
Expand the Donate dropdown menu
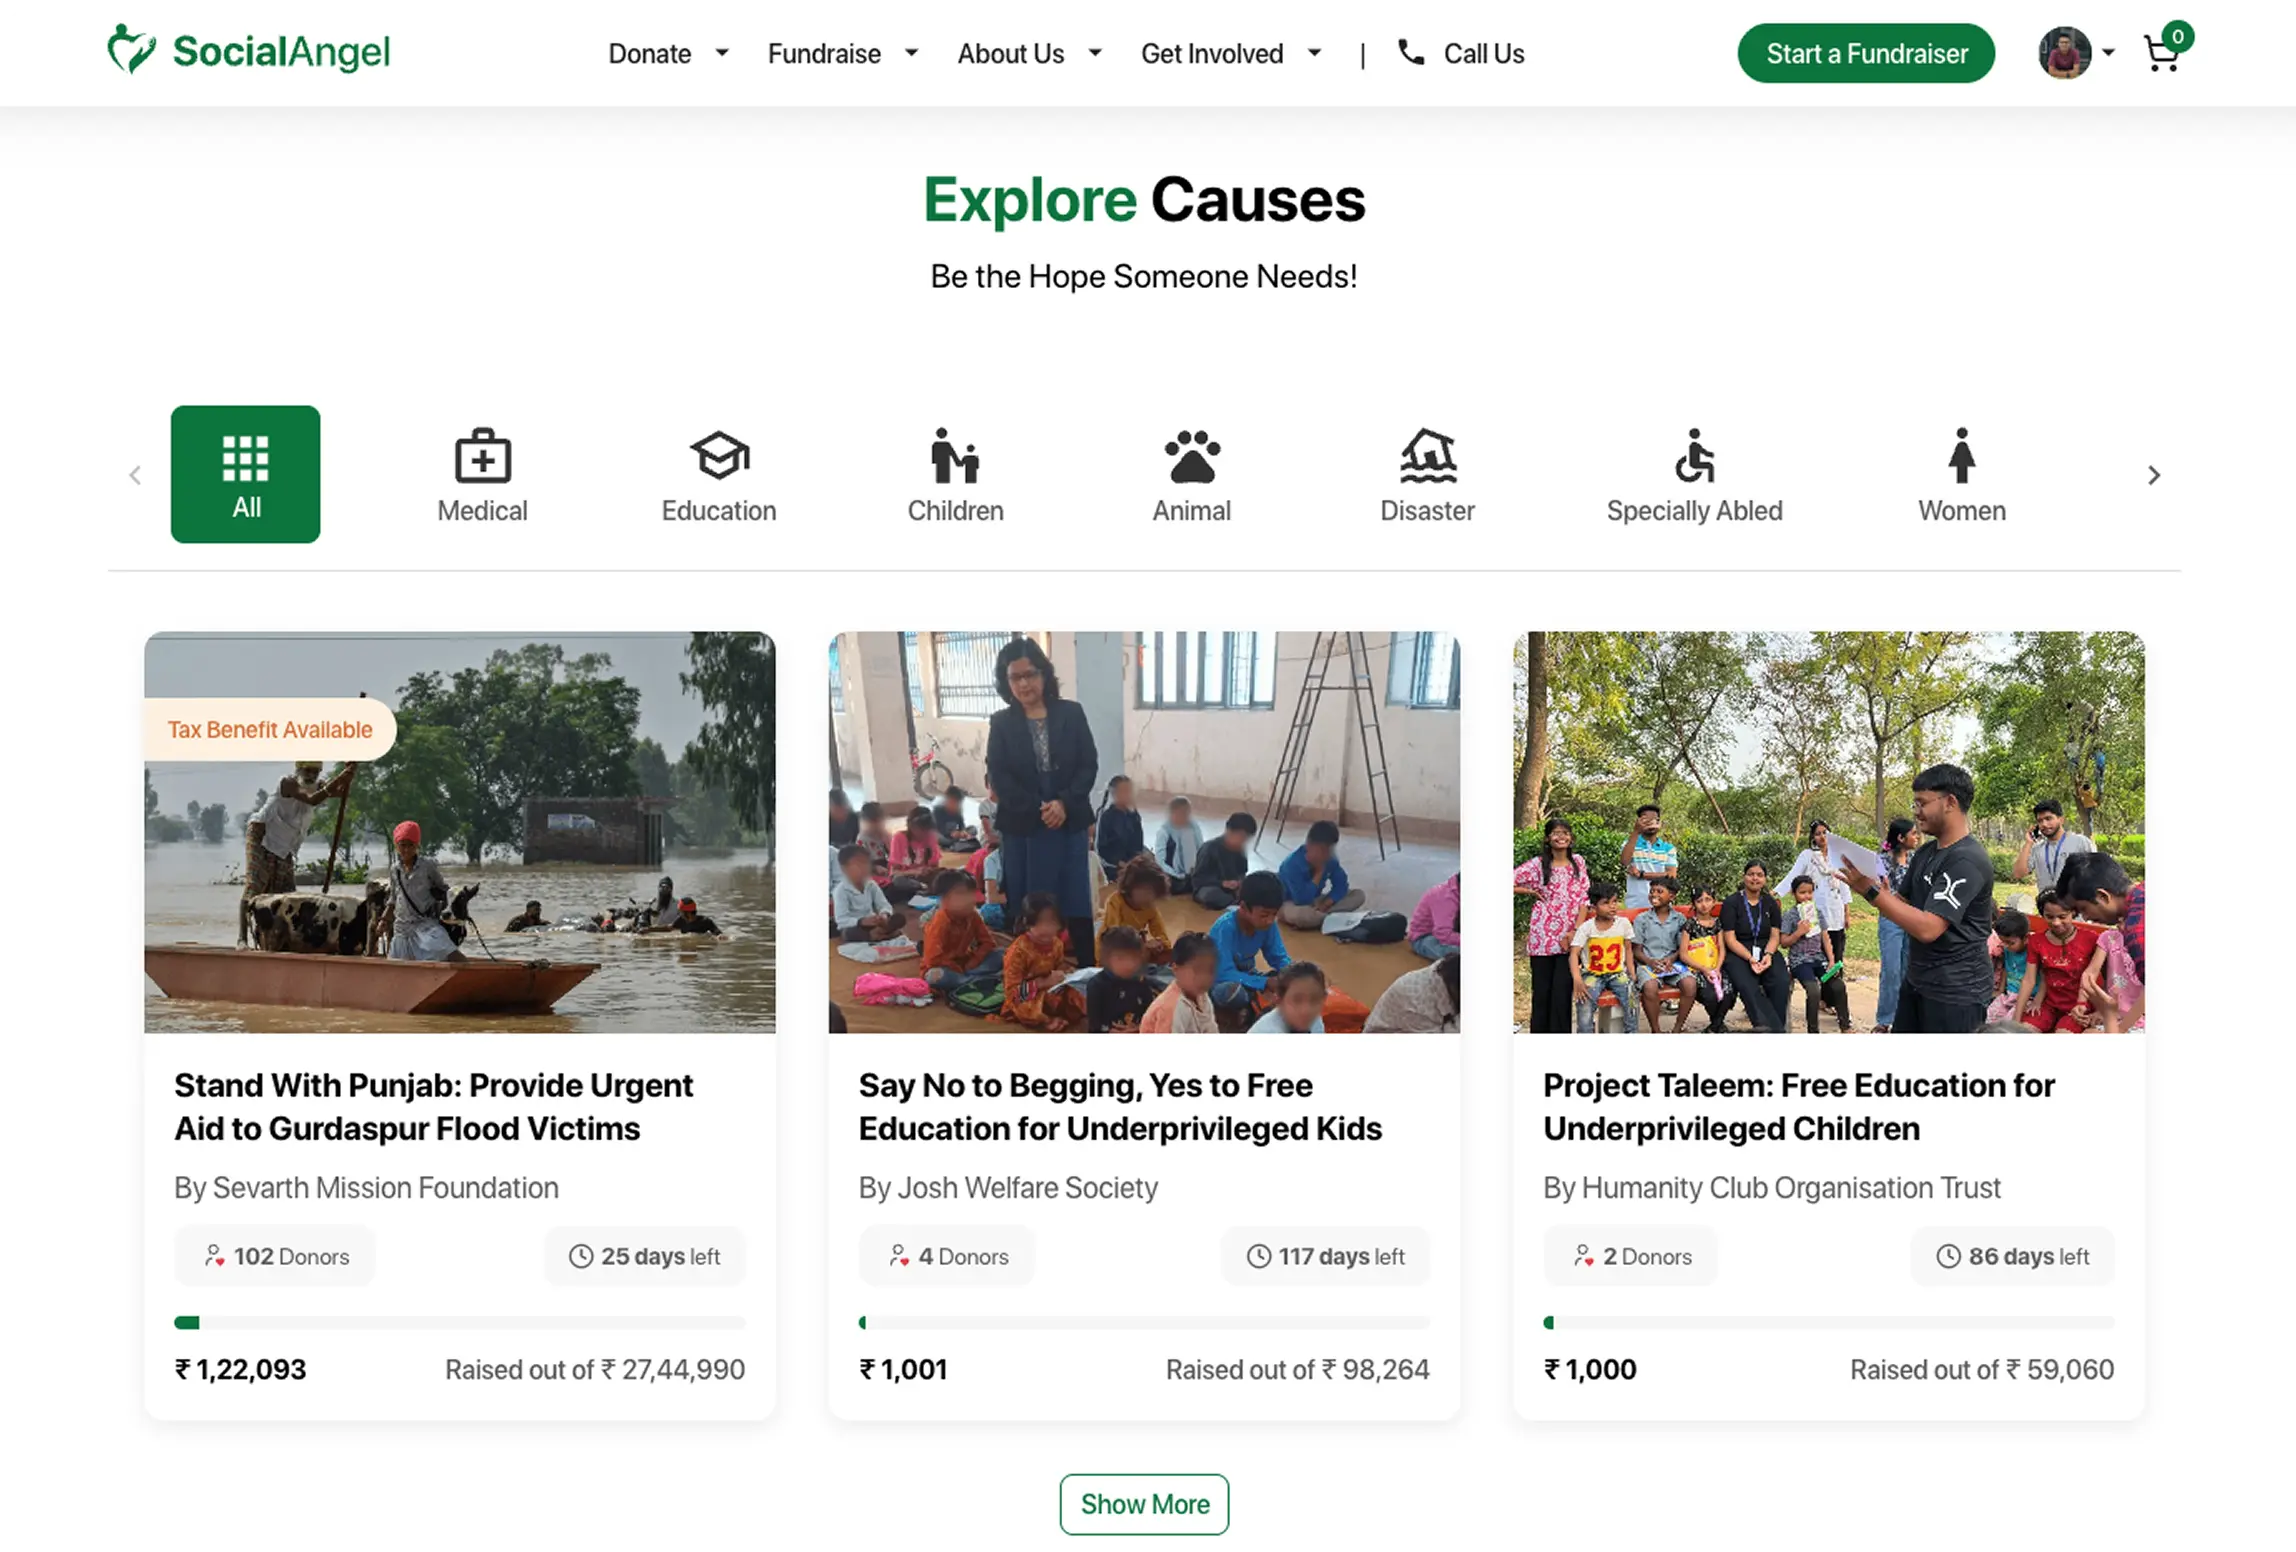pyautogui.click(x=668, y=54)
